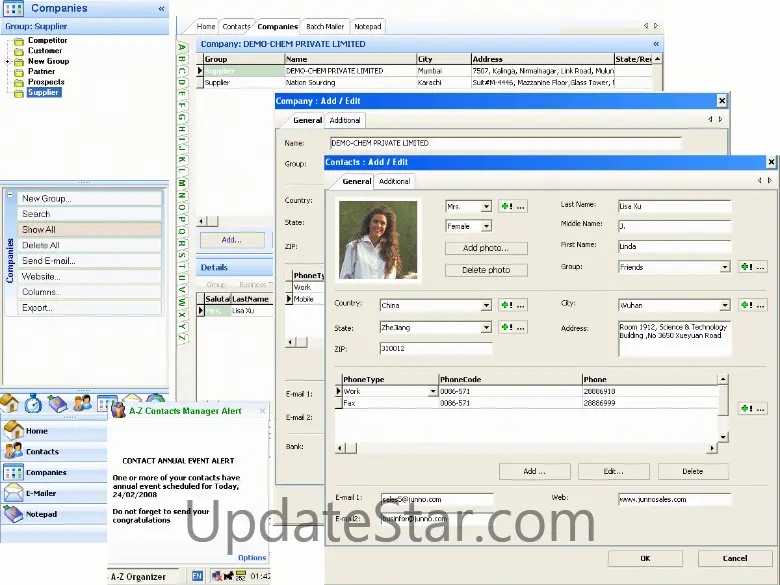Image resolution: width=780 pixels, height=585 pixels.
Task: Open the Work phone type dropdown
Action: point(432,391)
